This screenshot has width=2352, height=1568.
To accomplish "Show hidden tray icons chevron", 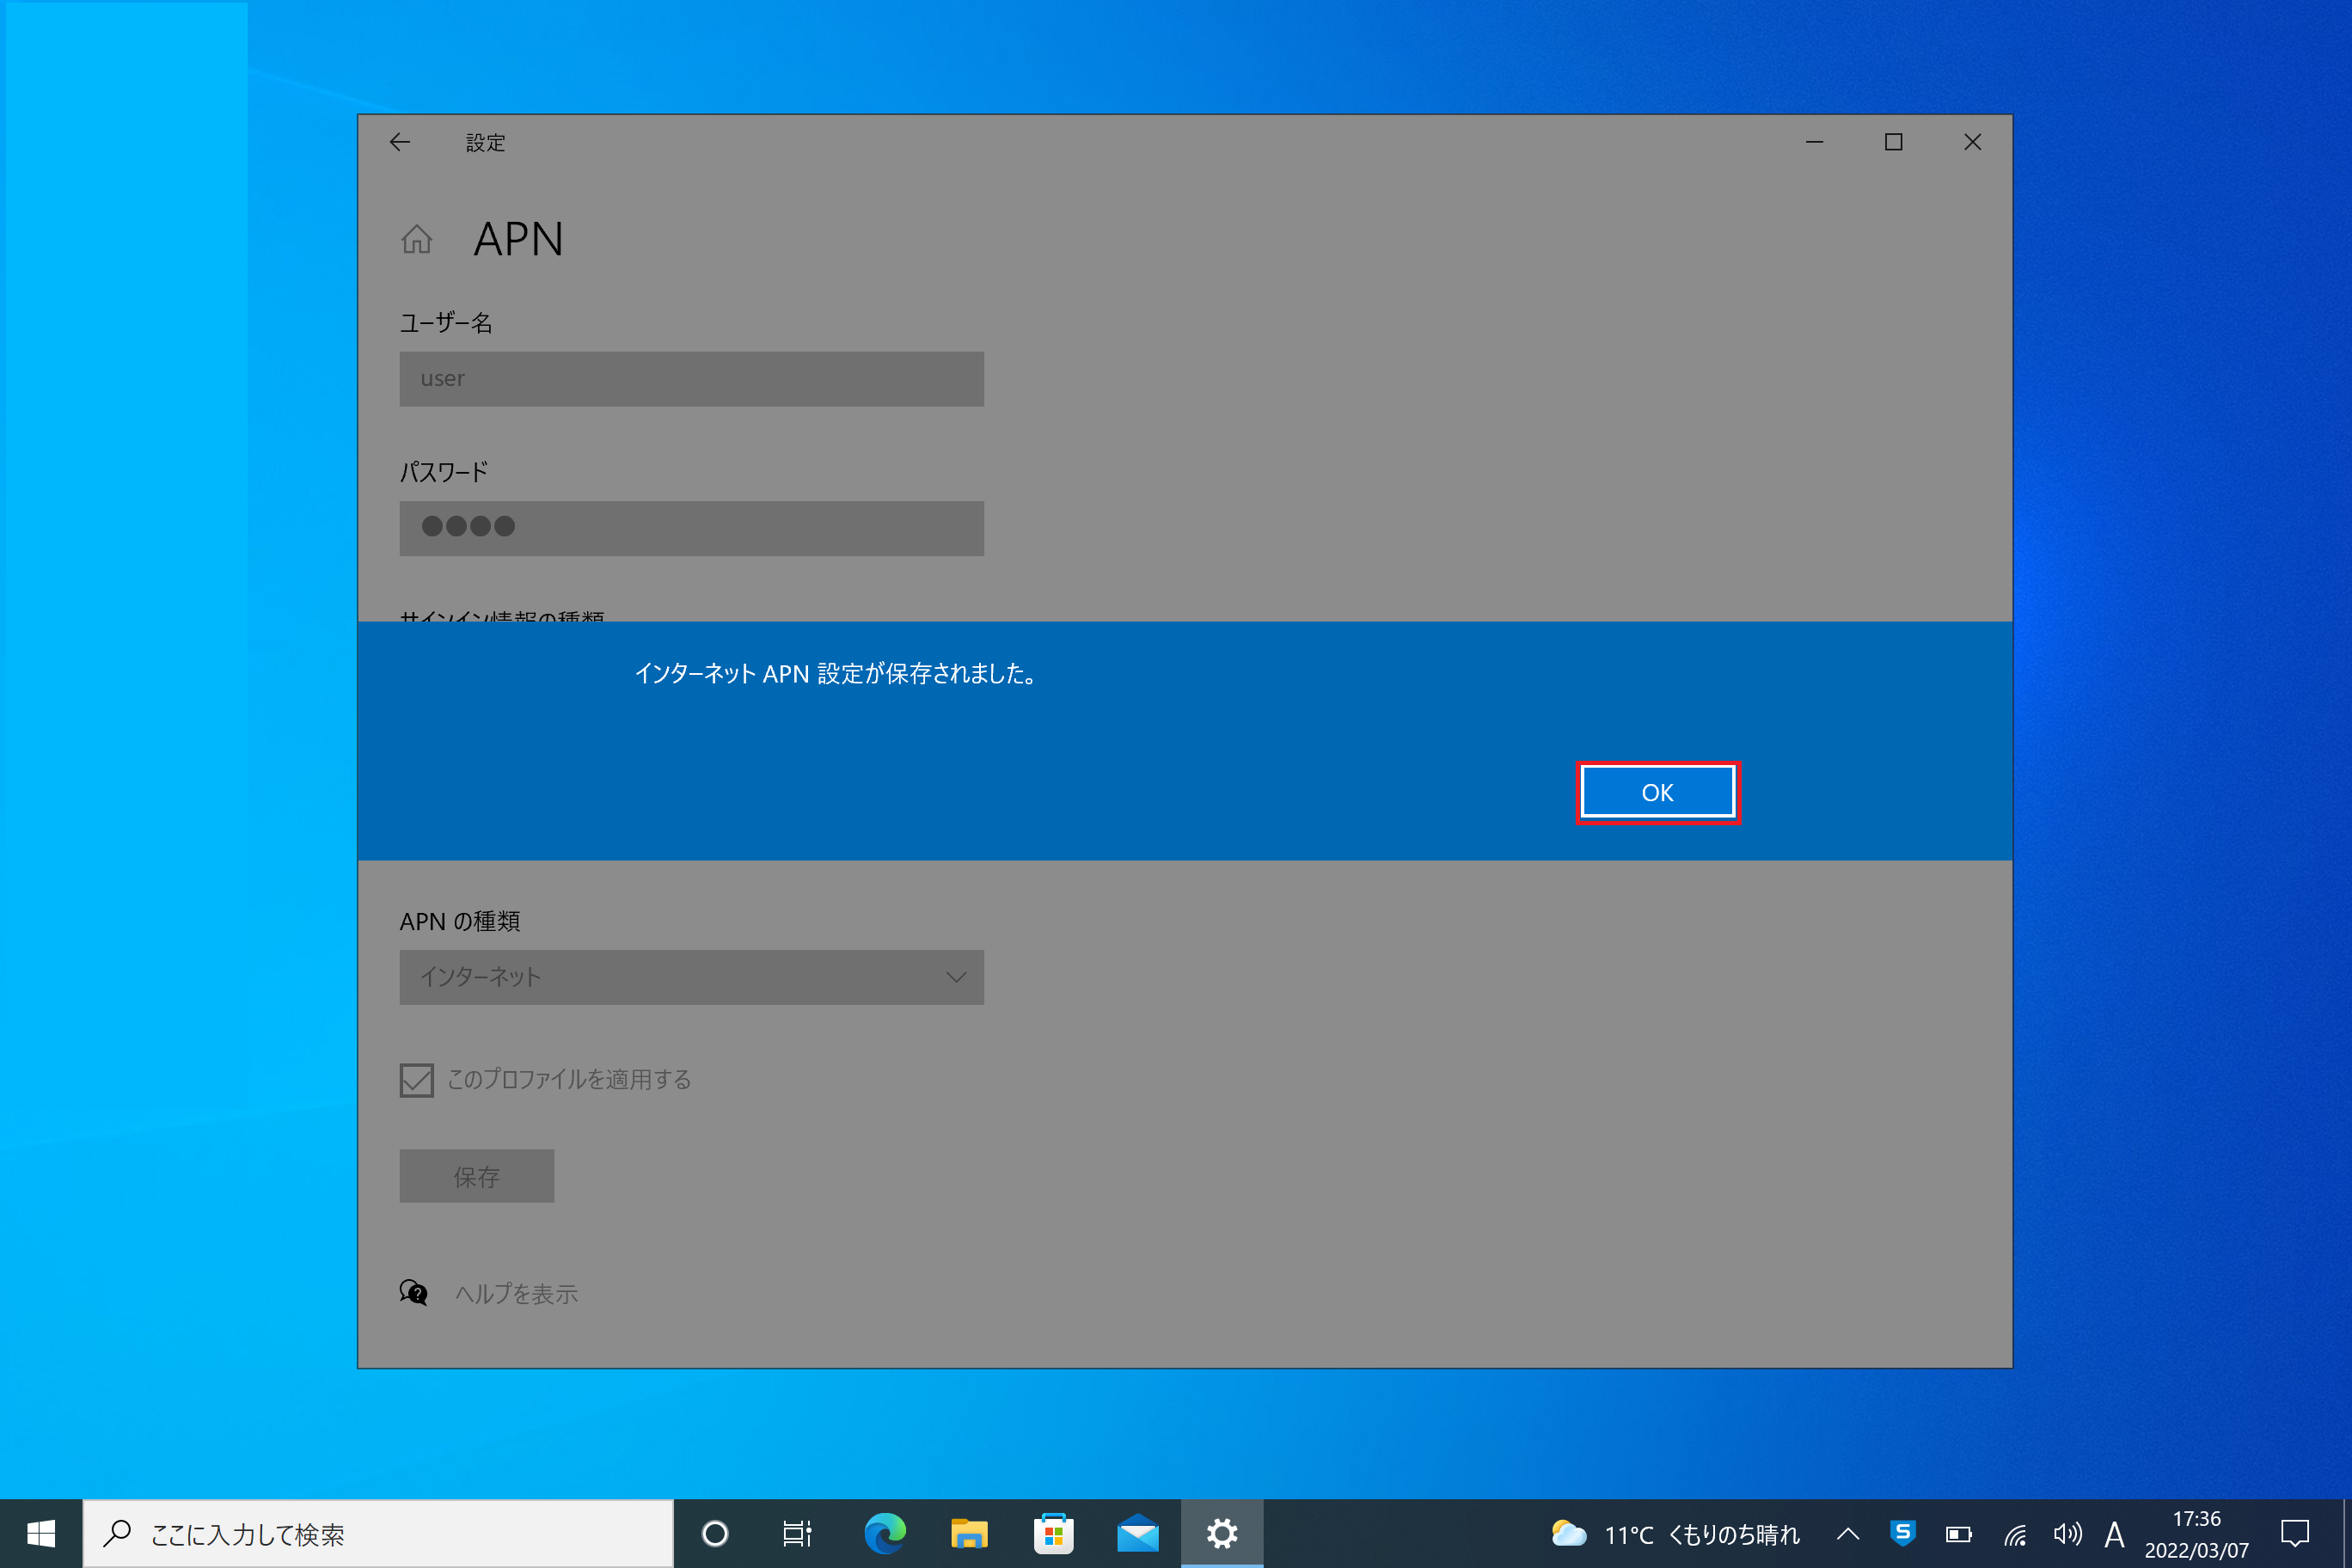I will [1848, 1534].
